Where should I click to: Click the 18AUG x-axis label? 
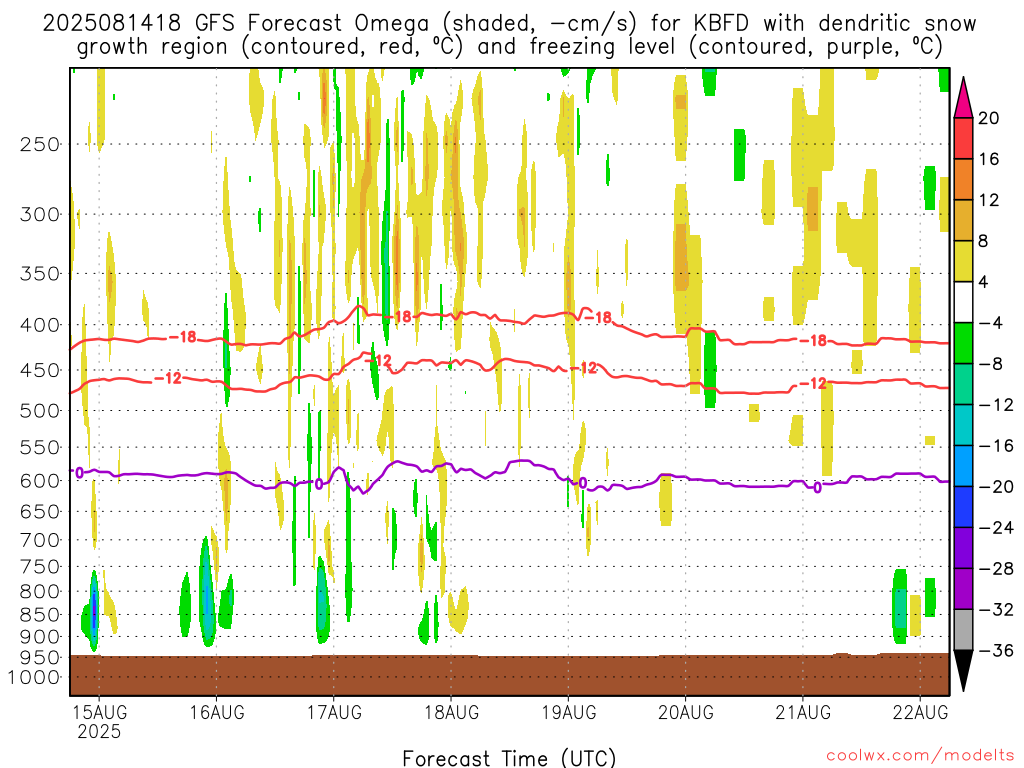point(451,712)
